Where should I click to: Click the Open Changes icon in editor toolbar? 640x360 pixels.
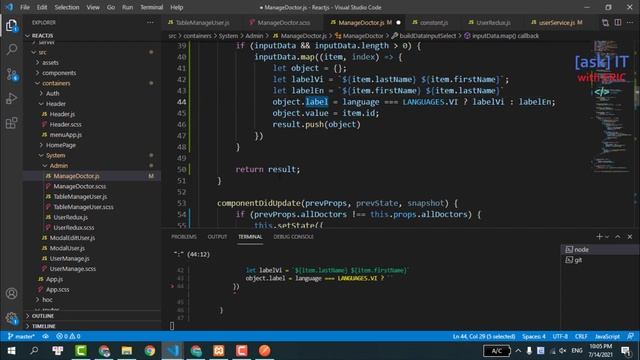[x=605, y=22]
